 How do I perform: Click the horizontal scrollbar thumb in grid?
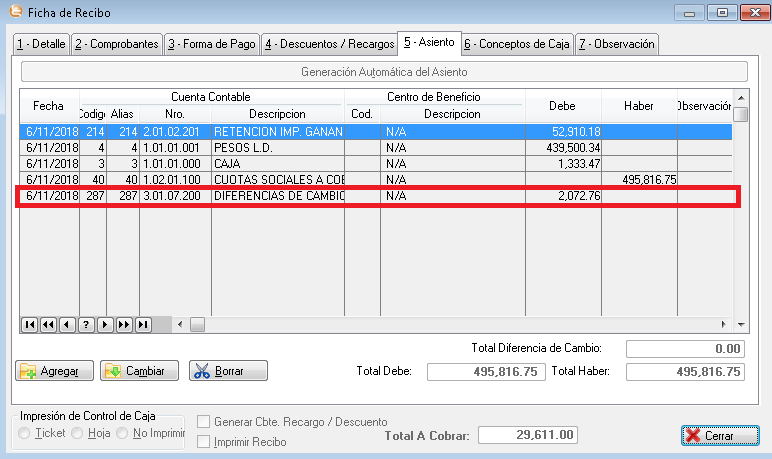click(x=197, y=324)
